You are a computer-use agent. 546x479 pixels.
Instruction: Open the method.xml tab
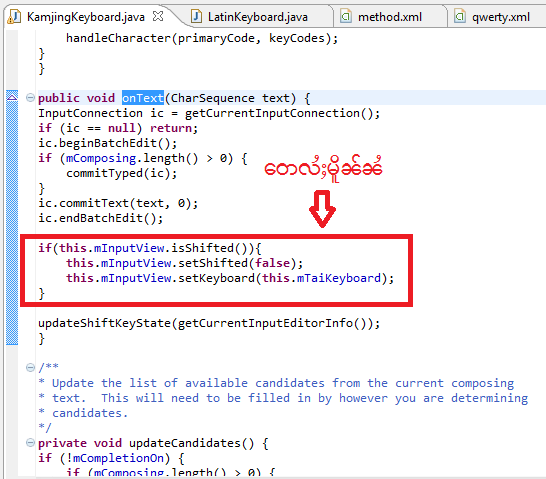389,17
